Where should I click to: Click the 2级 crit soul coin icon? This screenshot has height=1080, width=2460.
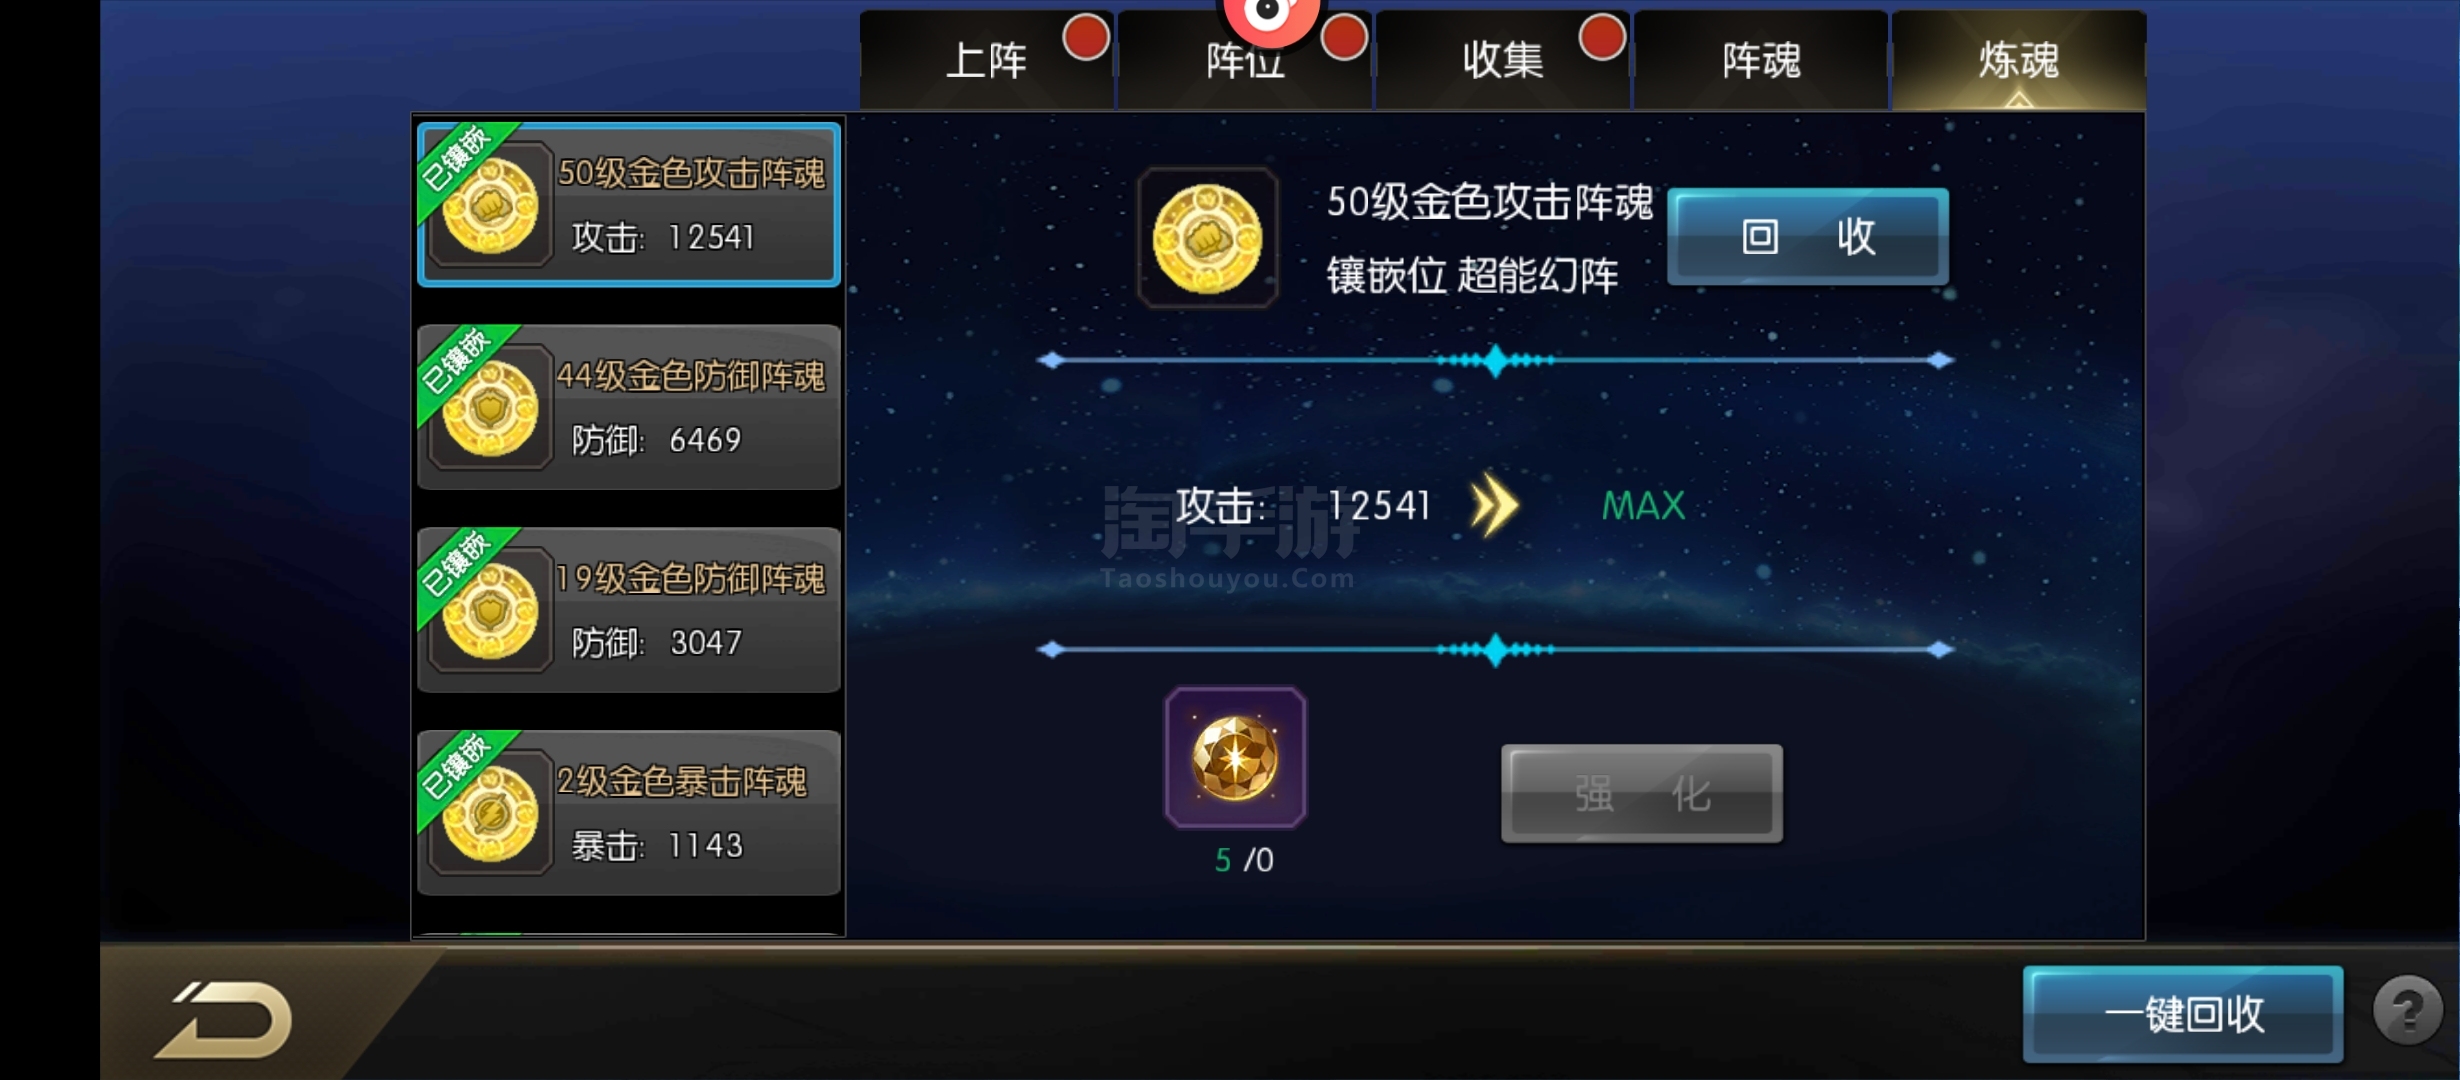pos(490,814)
